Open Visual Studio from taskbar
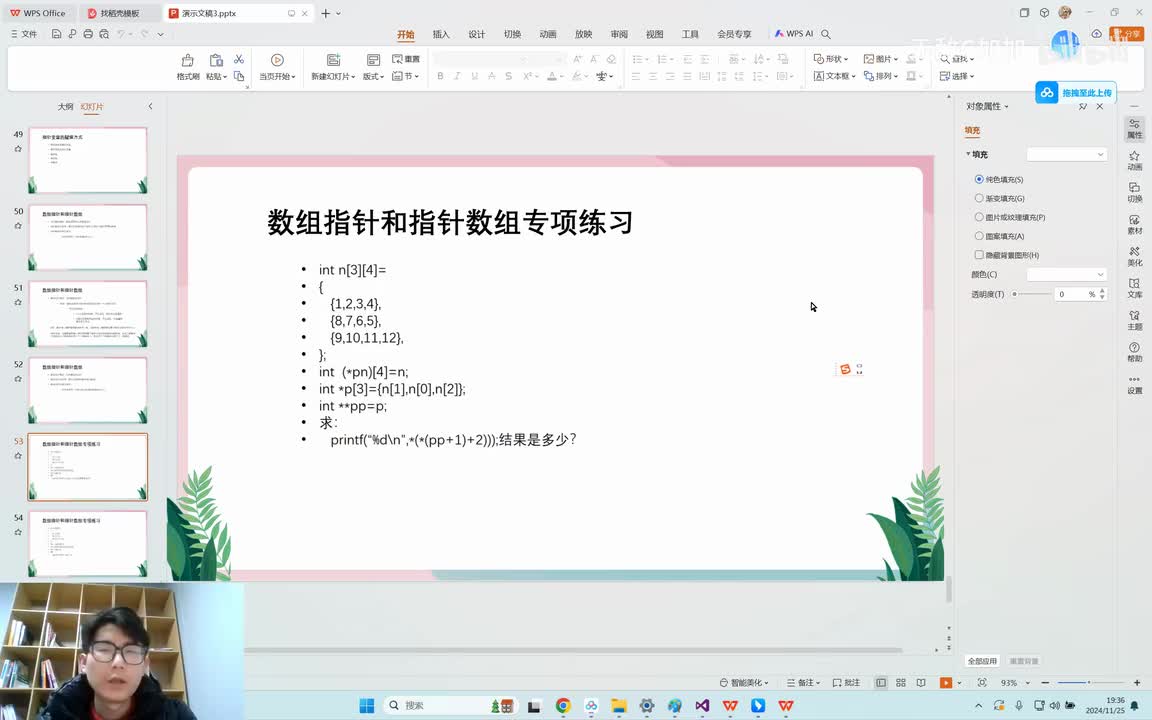 click(x=702, y=705)
